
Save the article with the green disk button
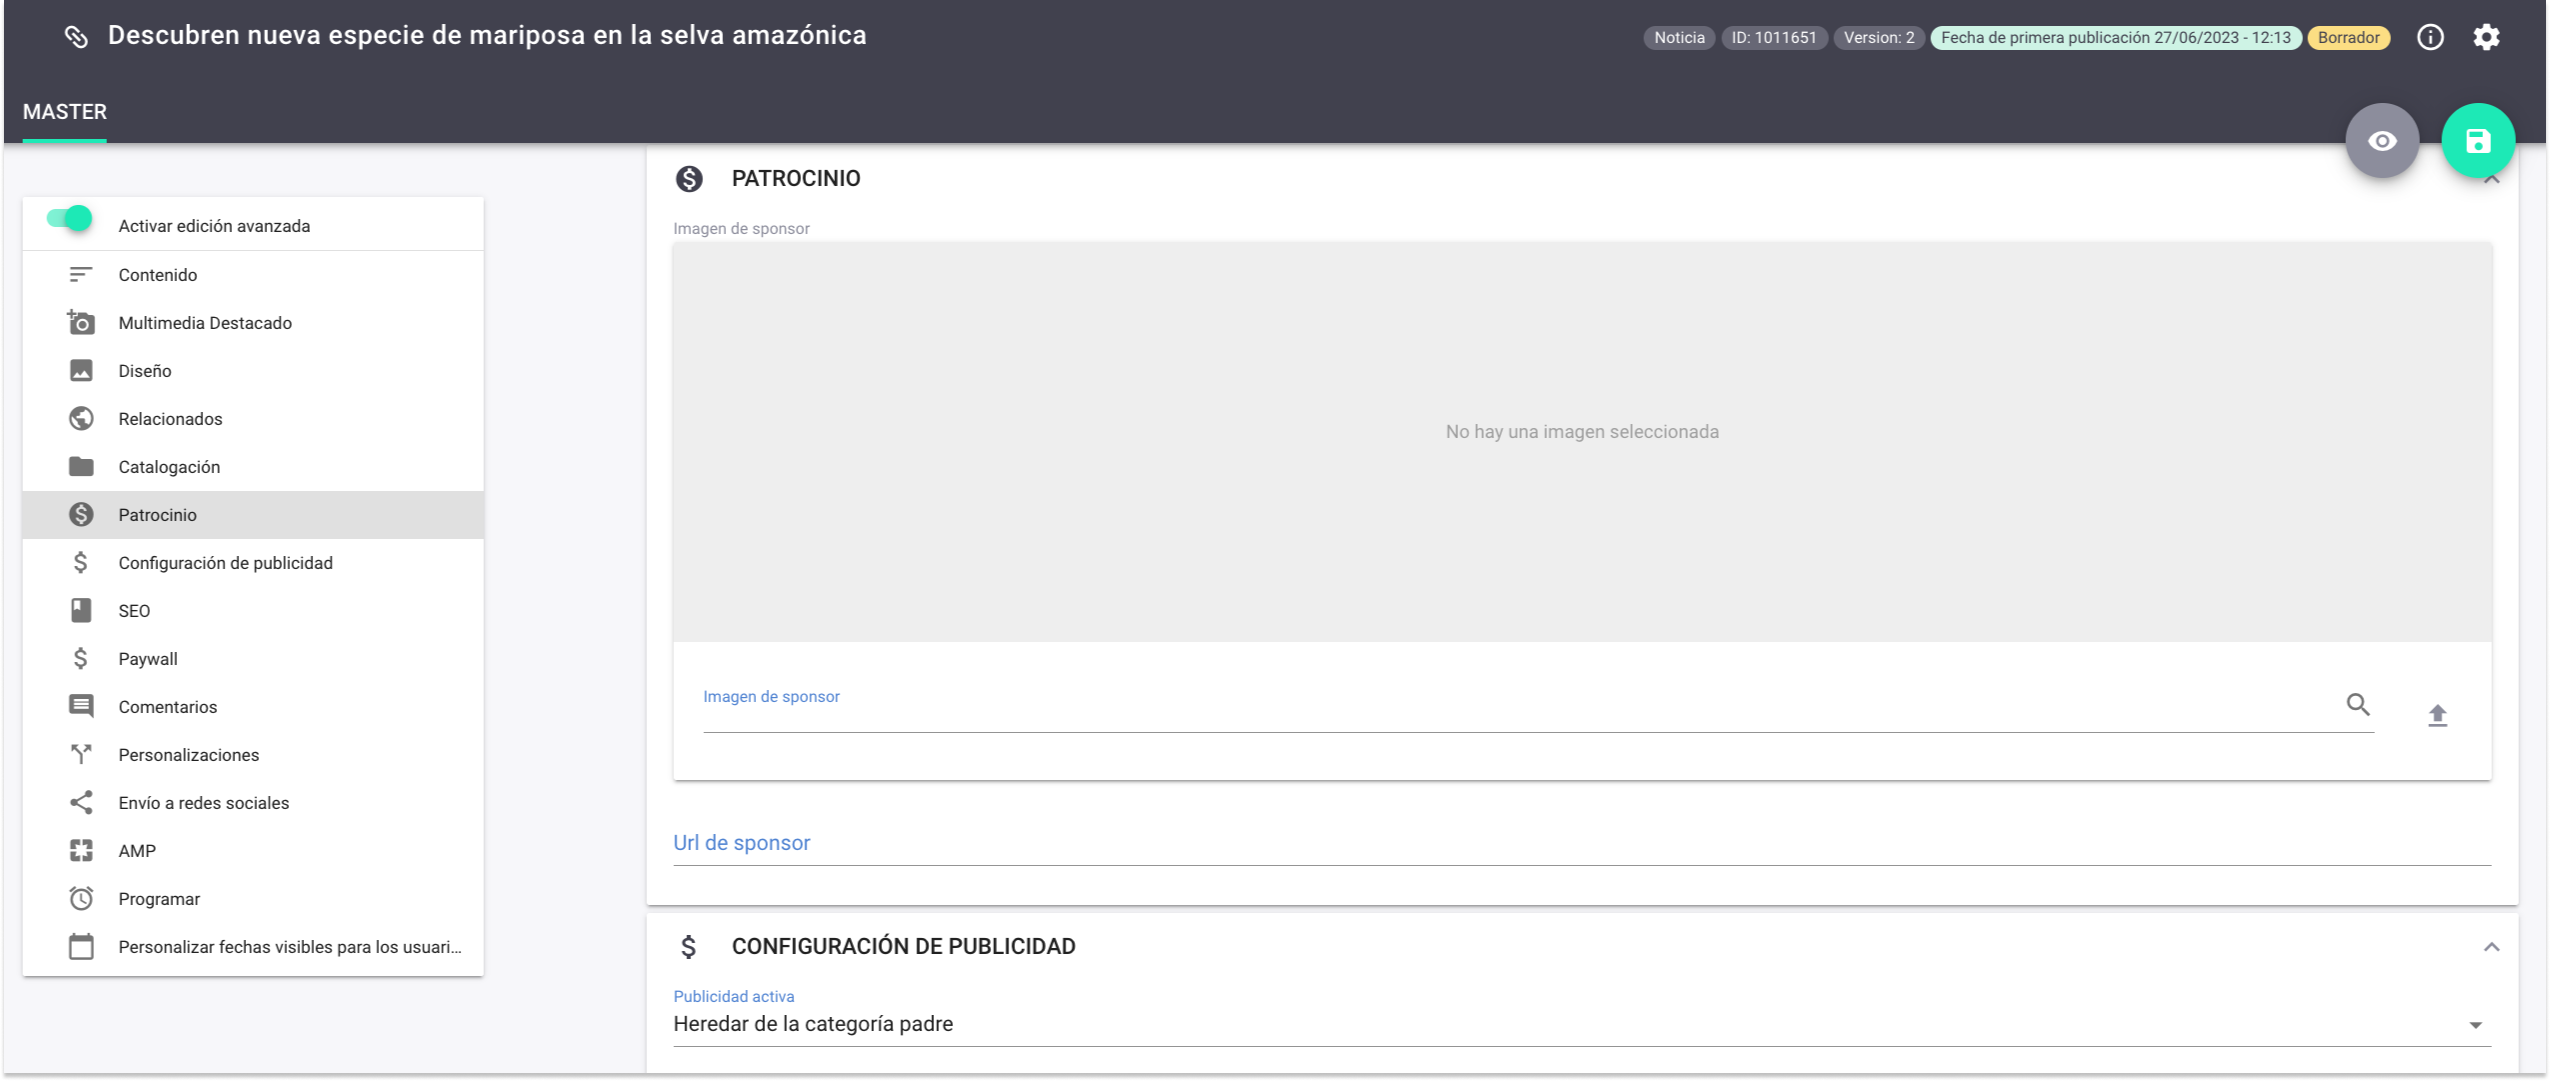tap(2478, 141)
